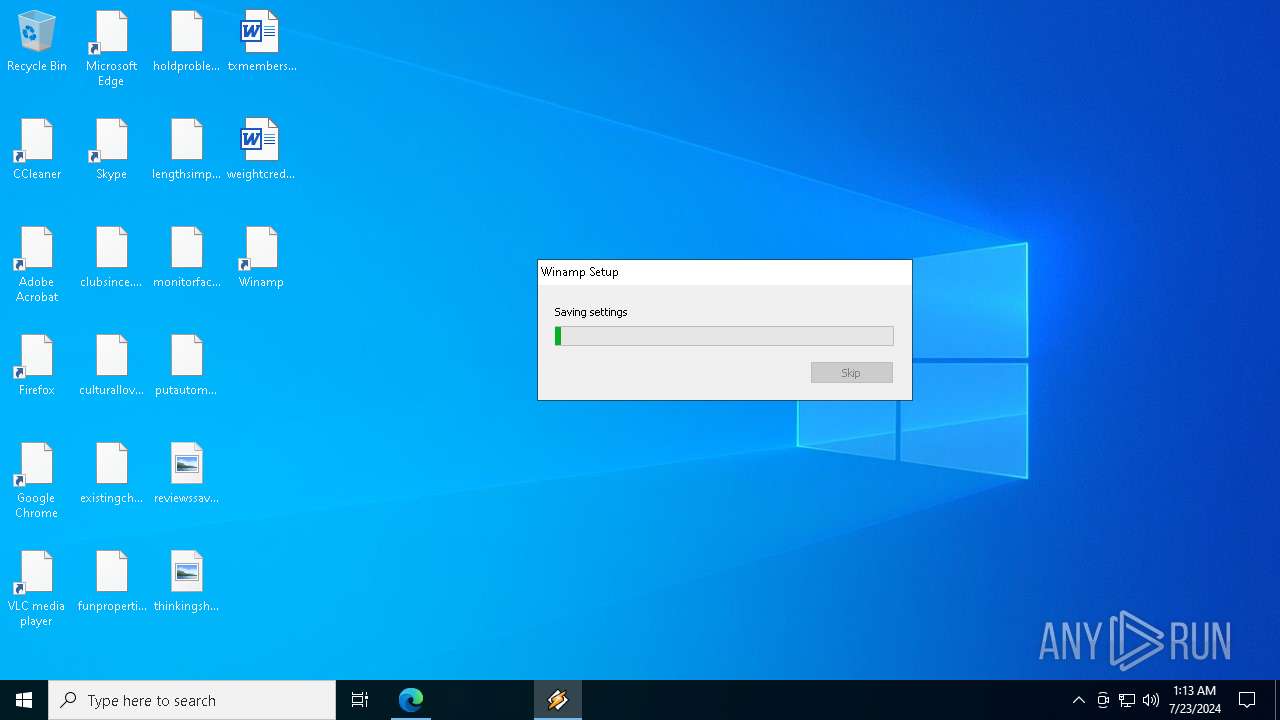Select the txmembers... Word document icon
The height and width of the screenshot is (720, 1280).
point(261,42)
